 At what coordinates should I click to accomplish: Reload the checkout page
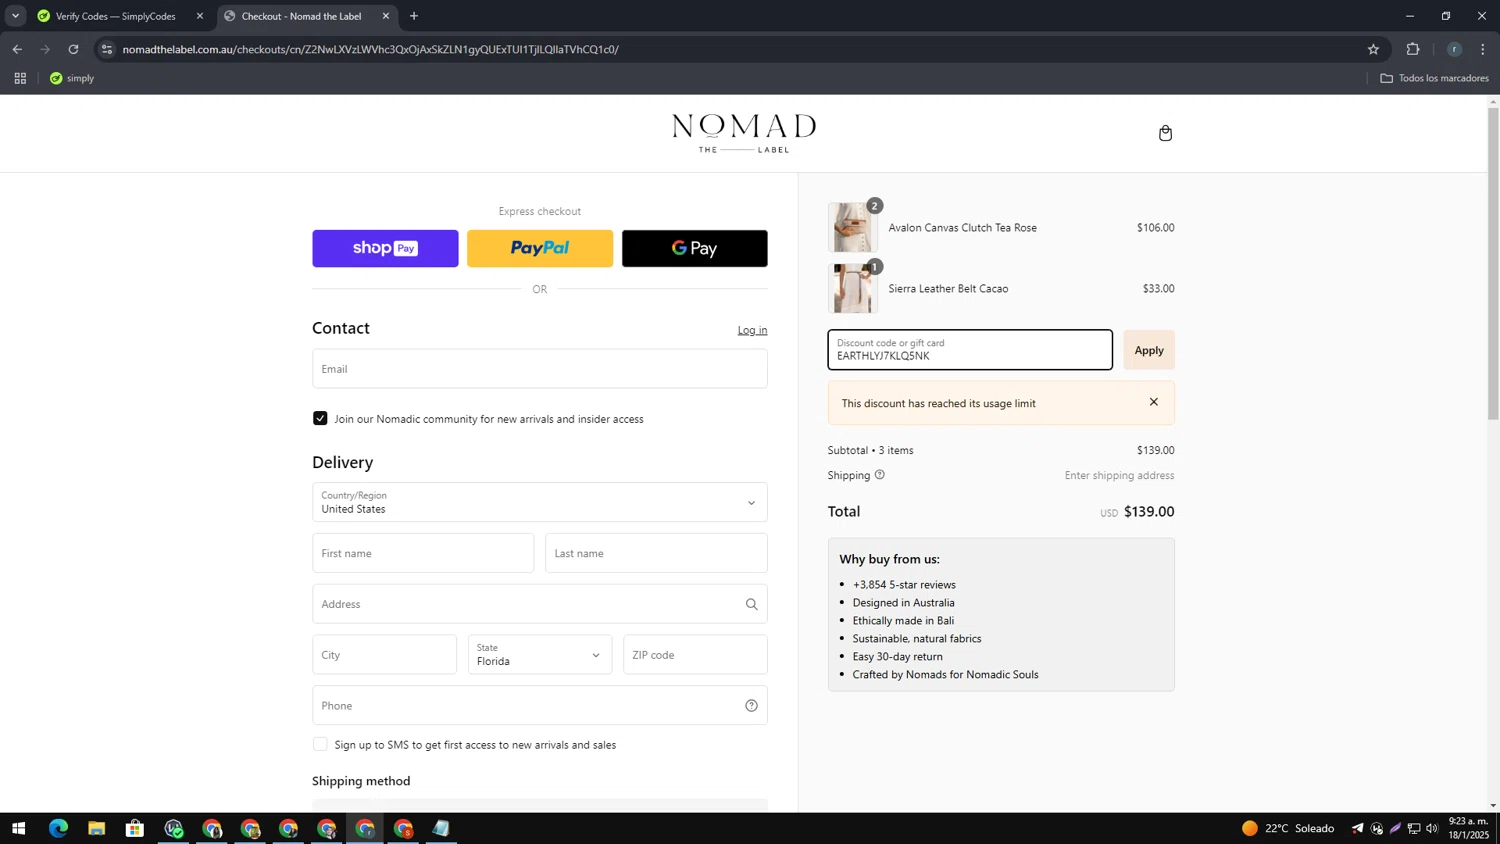[x=73, y=49]
